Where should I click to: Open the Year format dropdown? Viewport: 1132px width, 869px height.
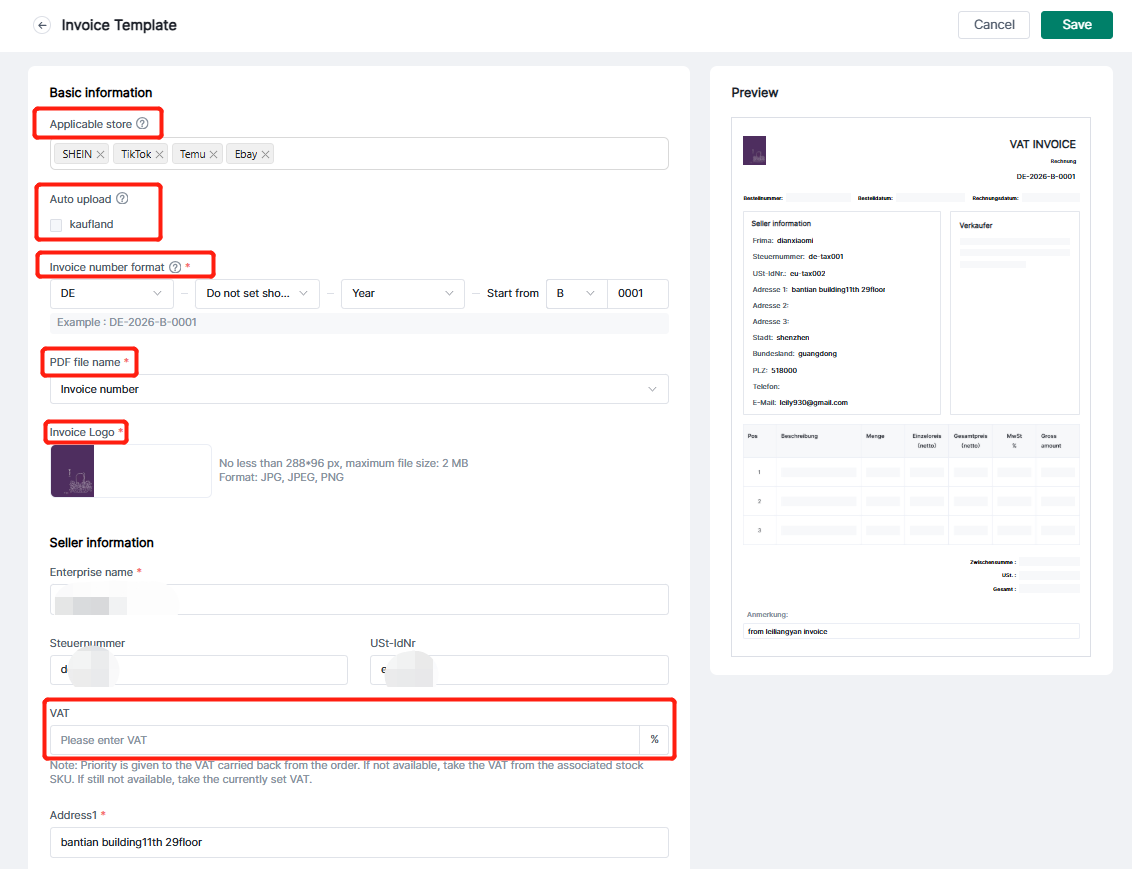tap(402, 293)
